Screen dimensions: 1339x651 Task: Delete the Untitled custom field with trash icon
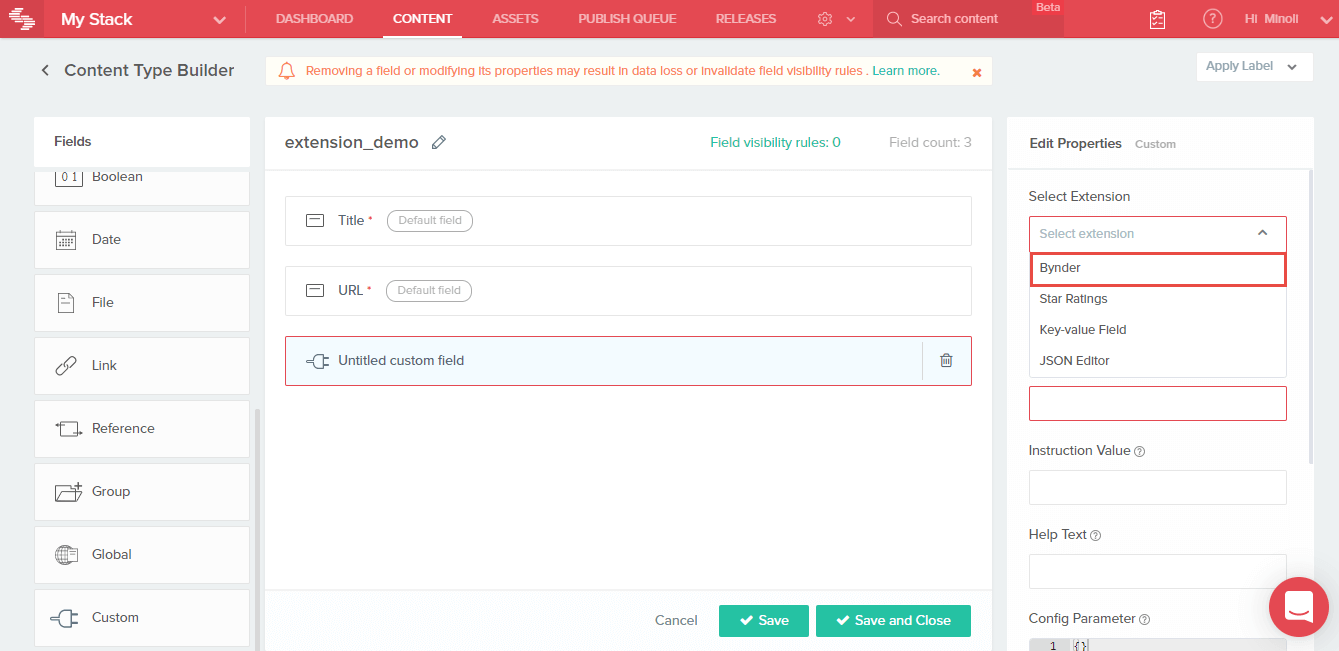click(x=946, y=361)
